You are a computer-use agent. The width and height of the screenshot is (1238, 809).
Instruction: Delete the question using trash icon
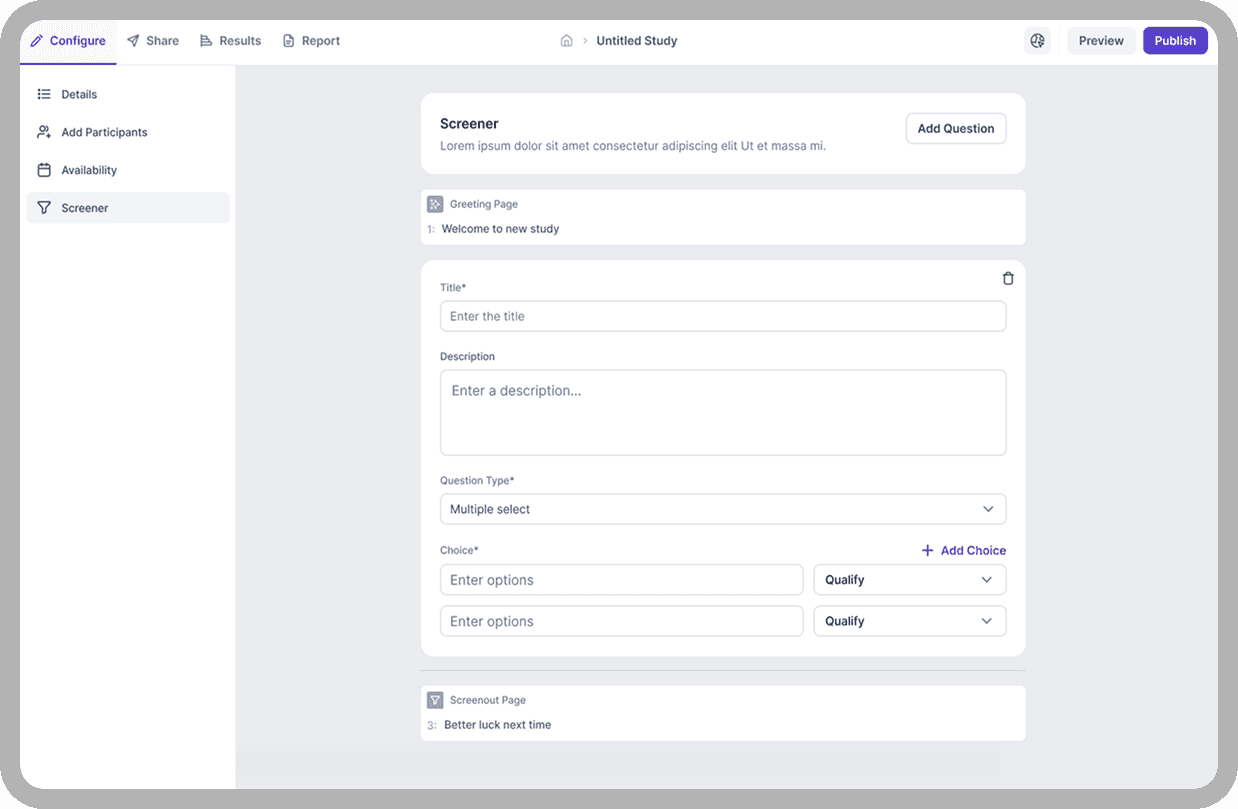1008,279
